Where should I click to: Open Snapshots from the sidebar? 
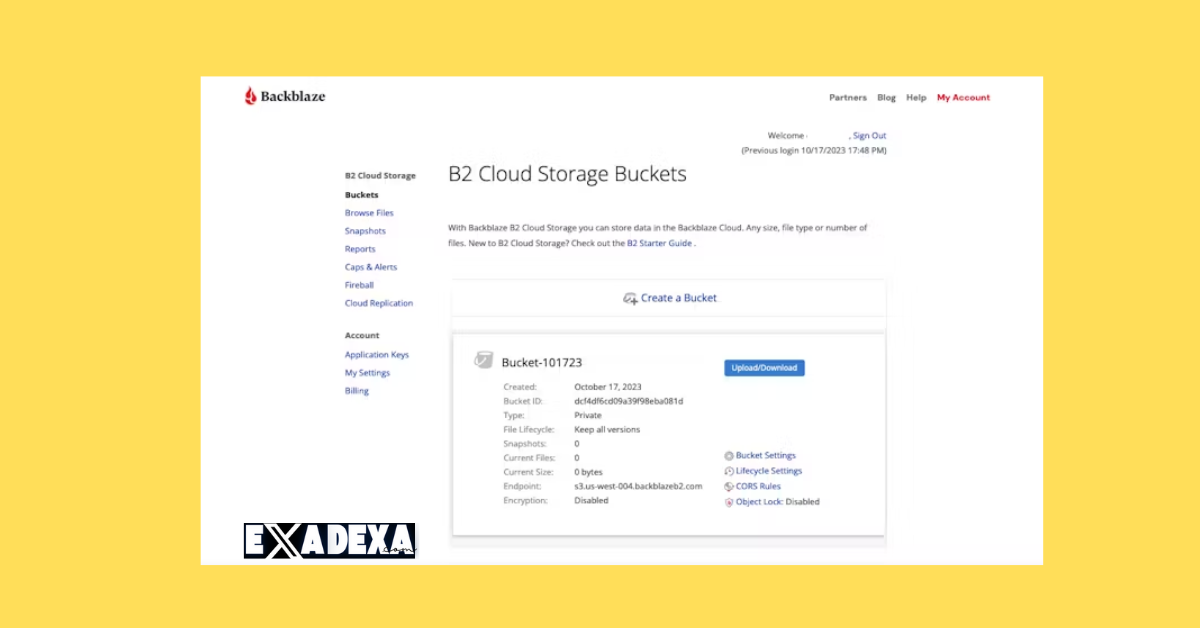pyautogui.click(x=365, y=231)
